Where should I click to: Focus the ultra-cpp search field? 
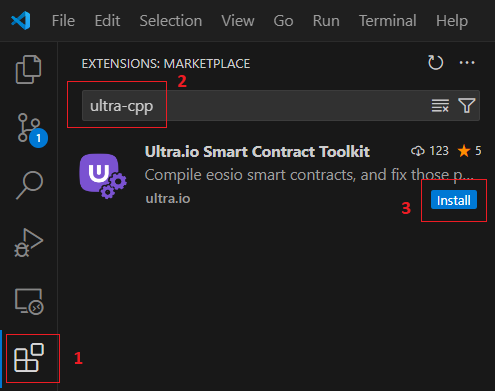click(x=281, y=106)
